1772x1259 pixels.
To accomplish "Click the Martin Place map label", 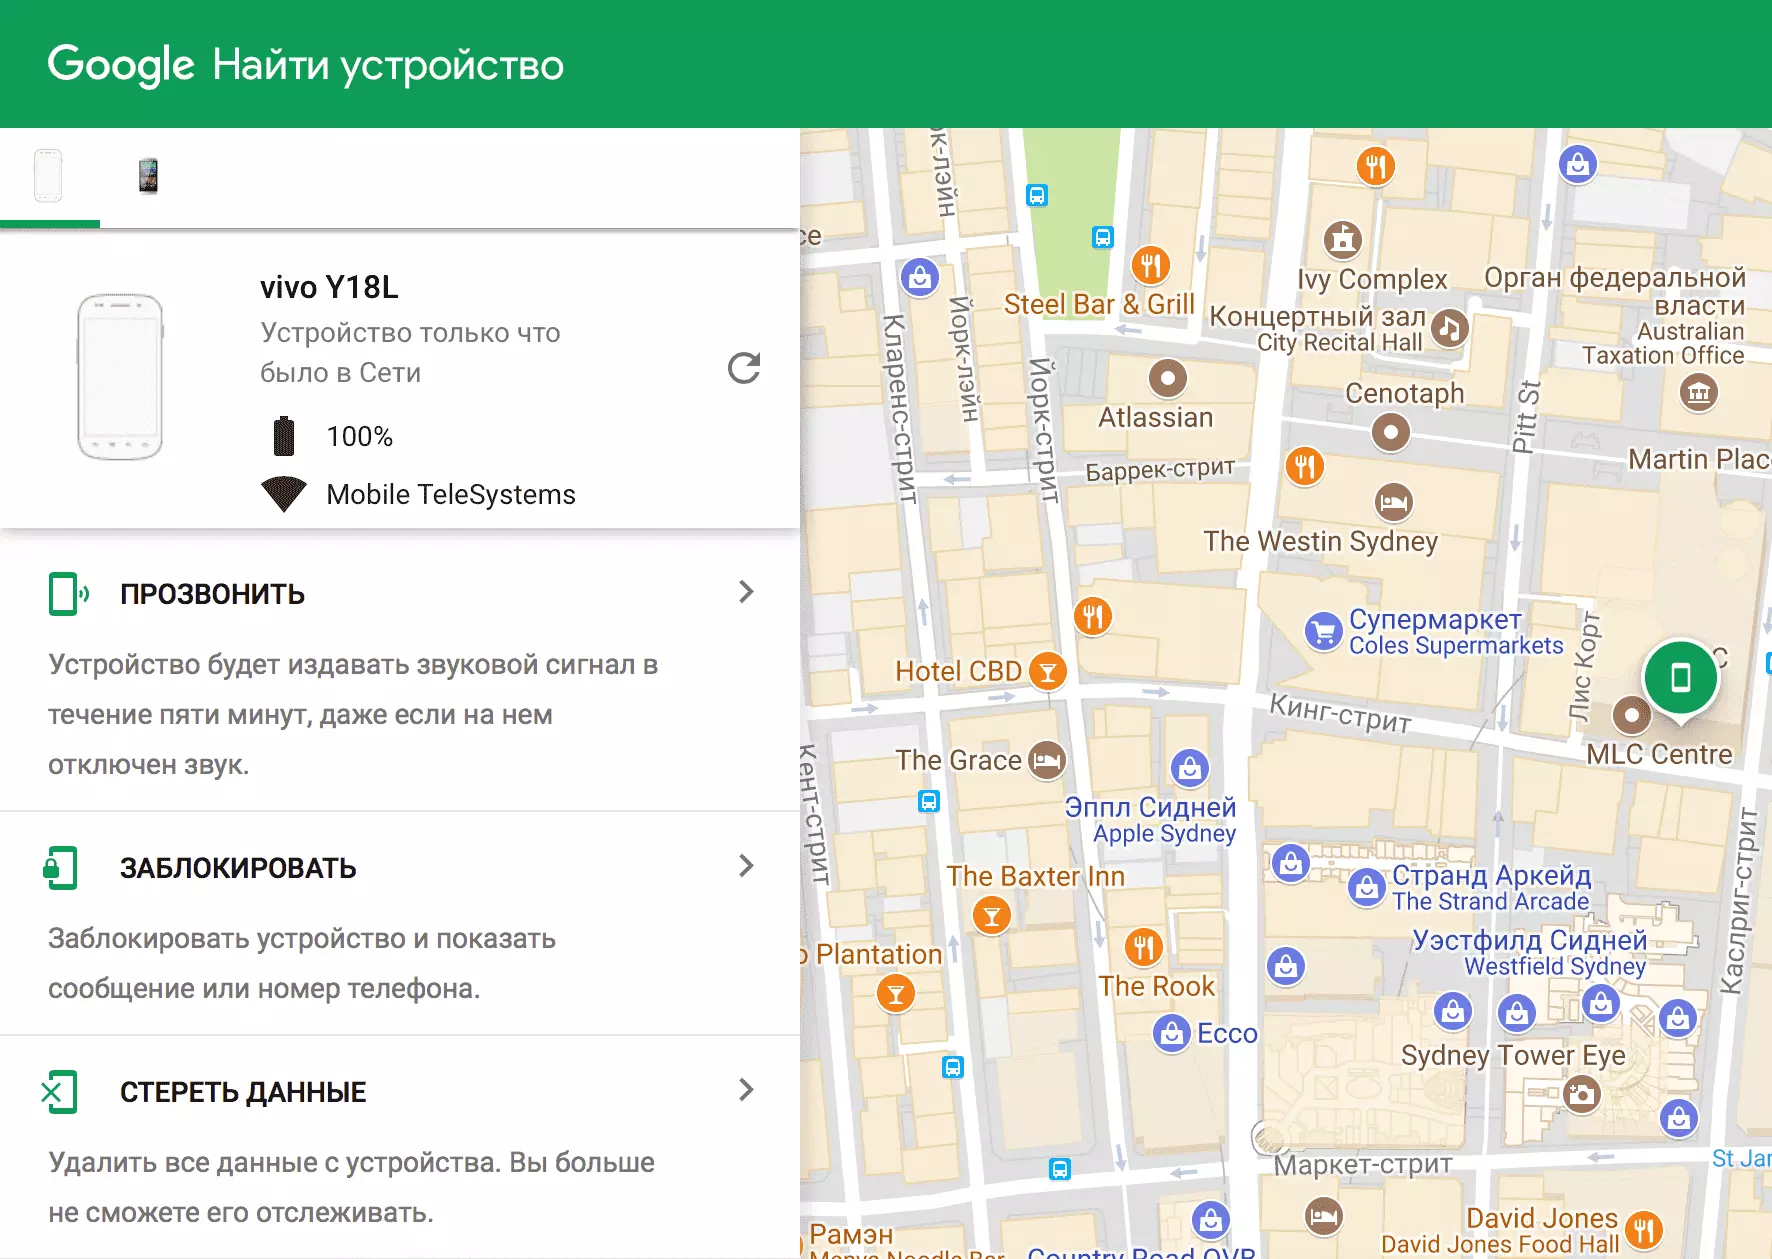I will point(1699,459).
